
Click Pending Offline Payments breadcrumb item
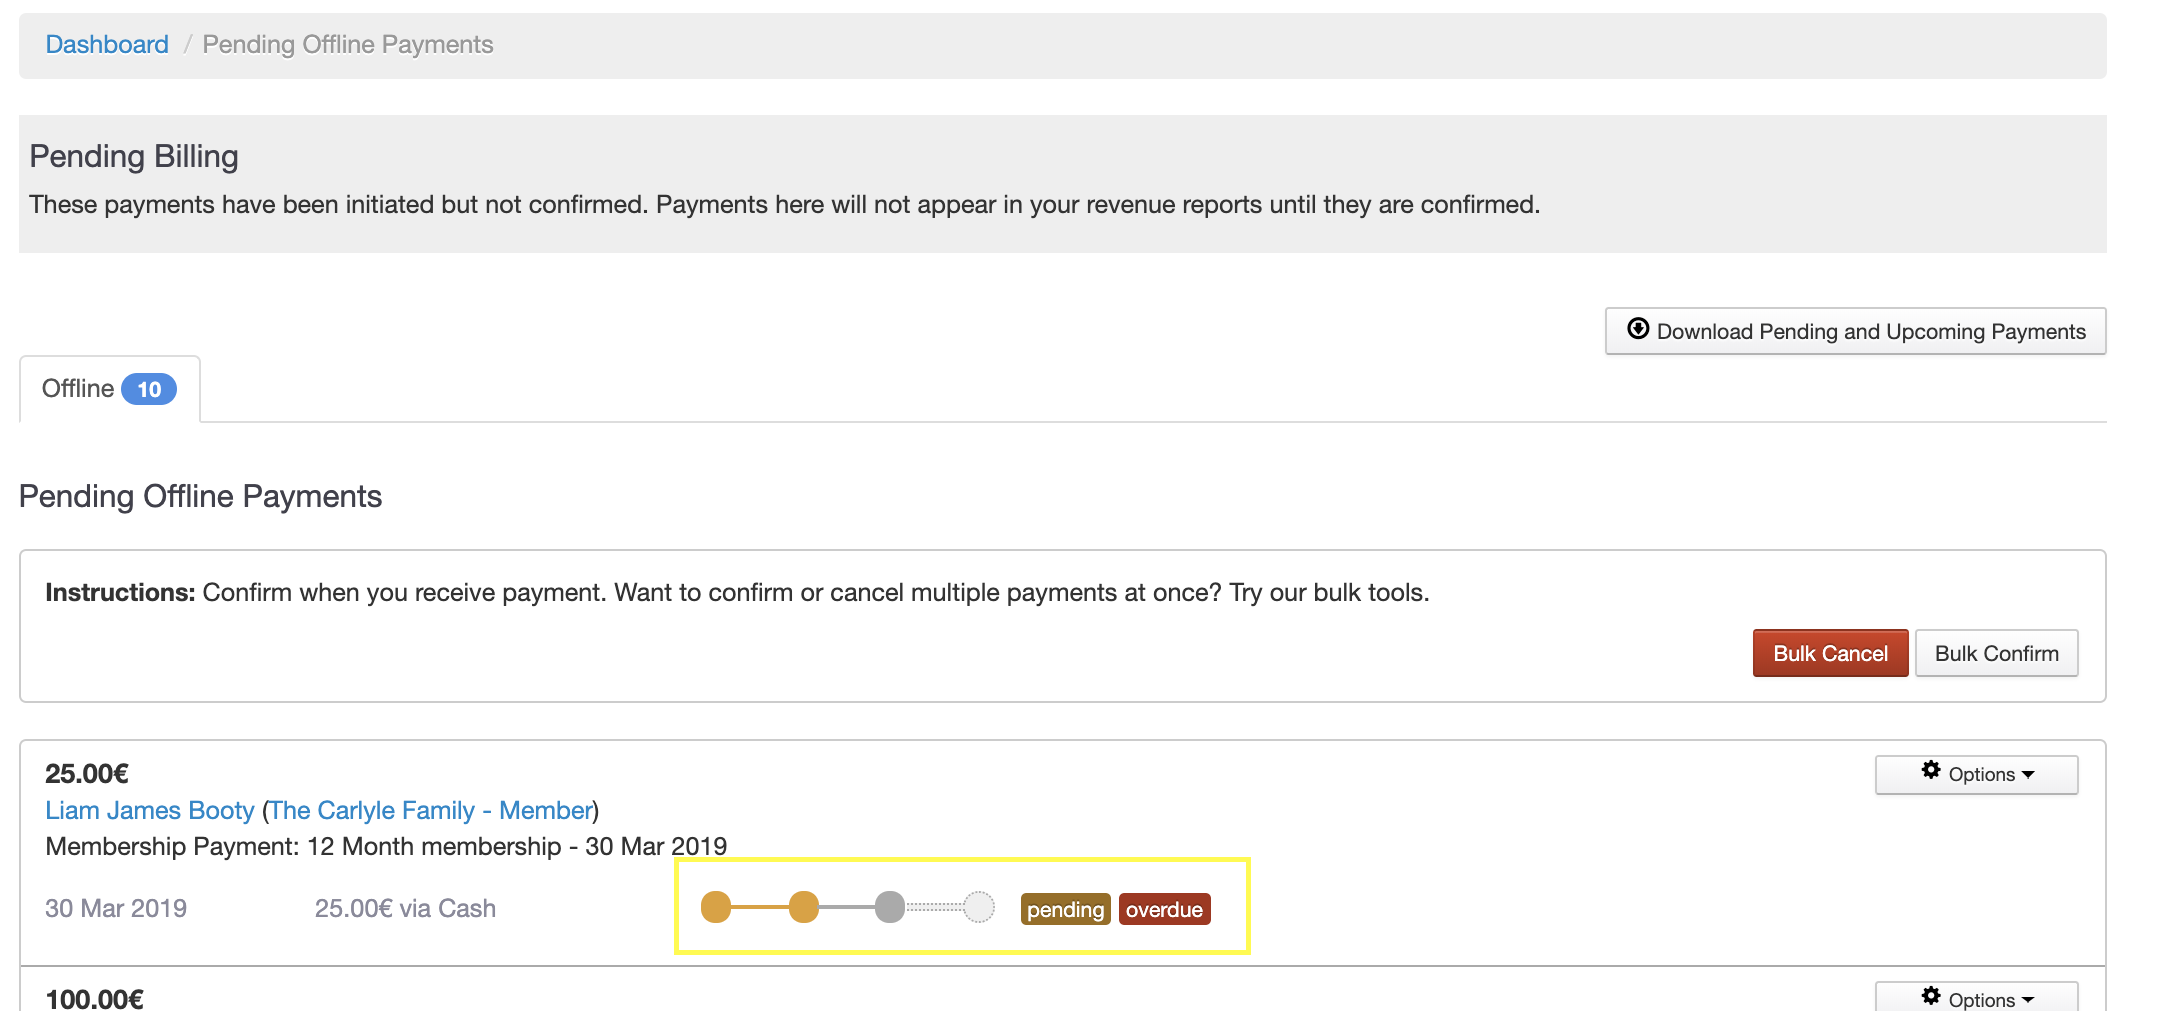(x=347, y=45)
